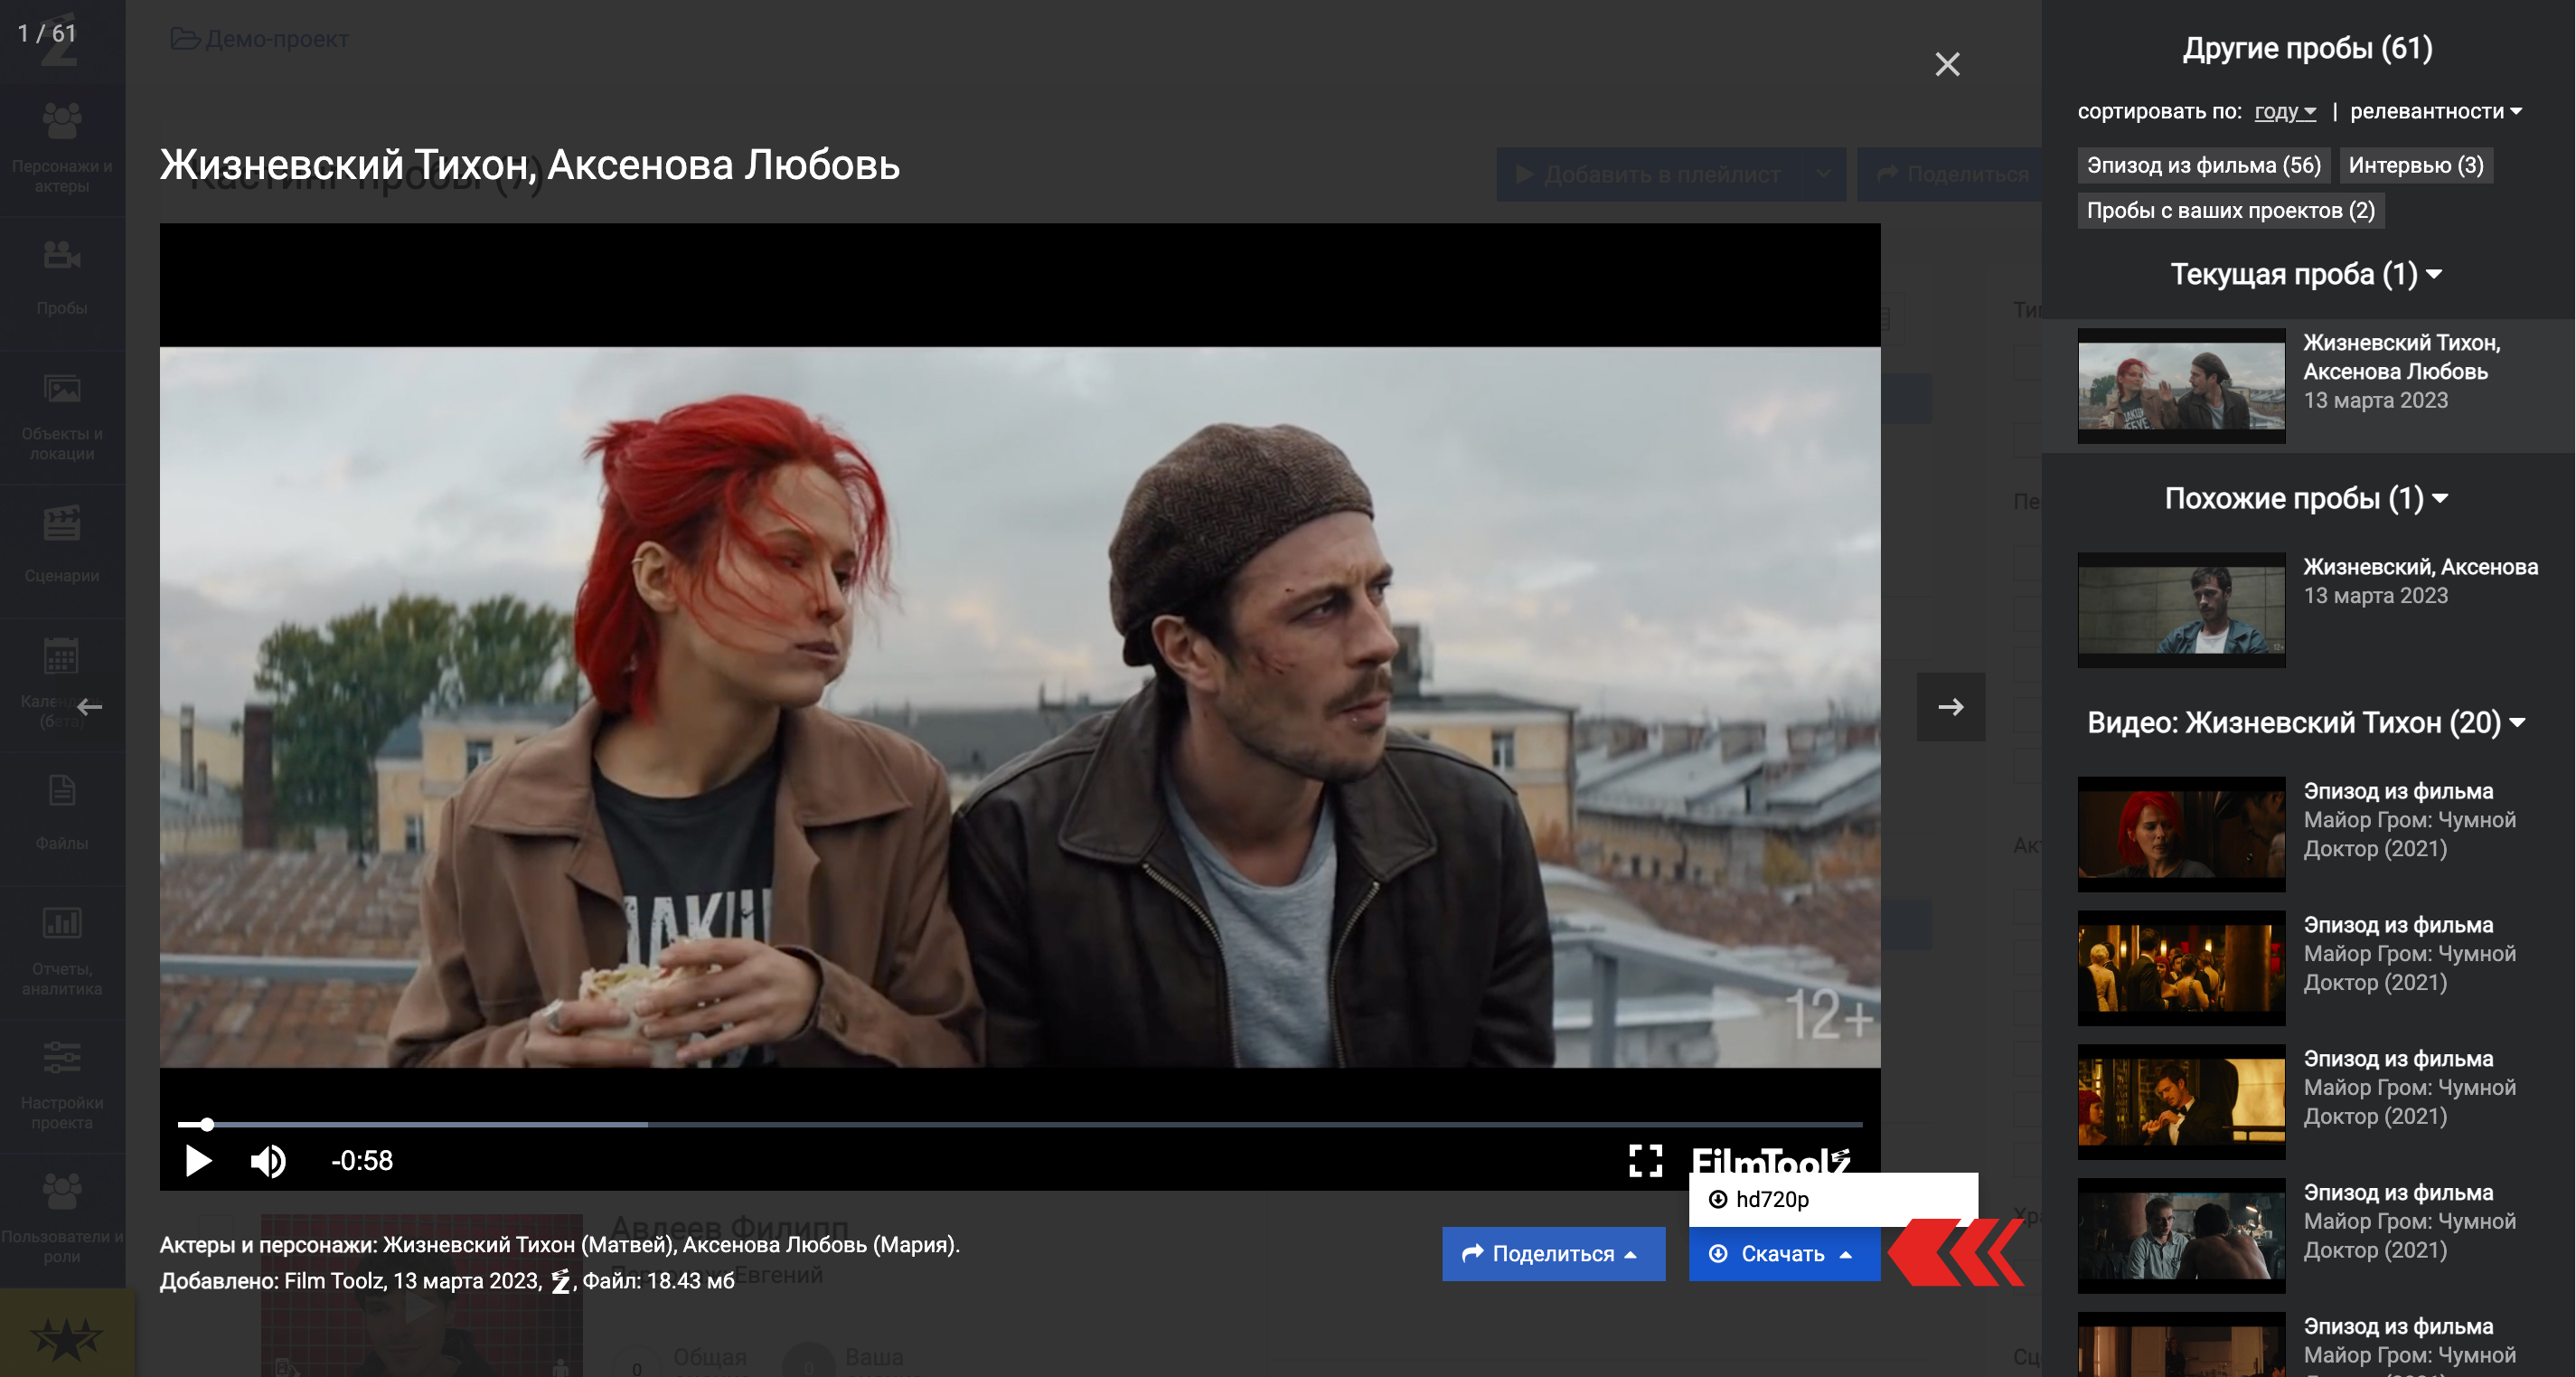Viewport: 2576px width, 1377px height.
Task: Collapse Текущая проба (1) section
Action: pyautogui.click(x=2306, y=274)
